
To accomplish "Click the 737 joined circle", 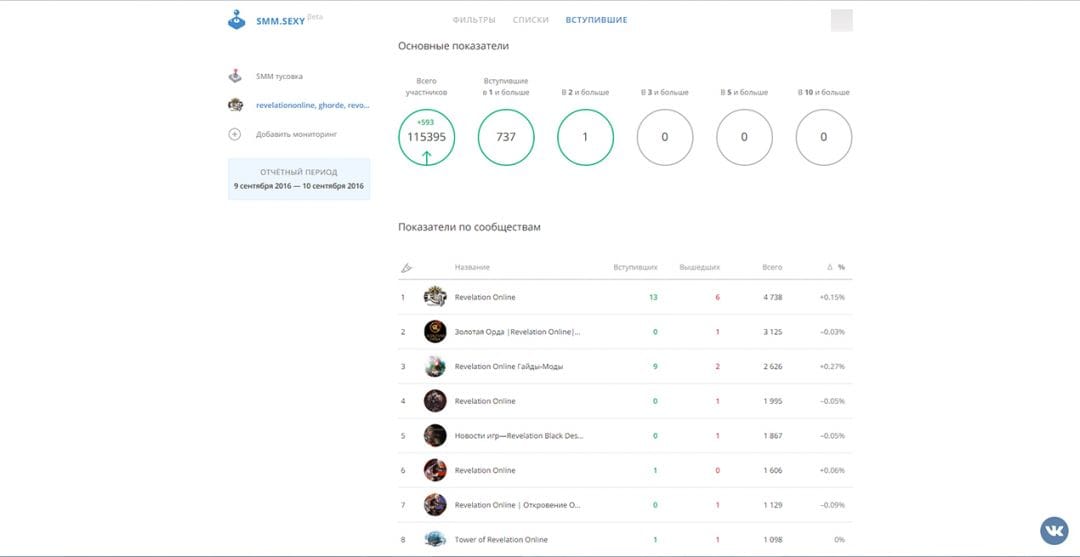I will 506,137.
